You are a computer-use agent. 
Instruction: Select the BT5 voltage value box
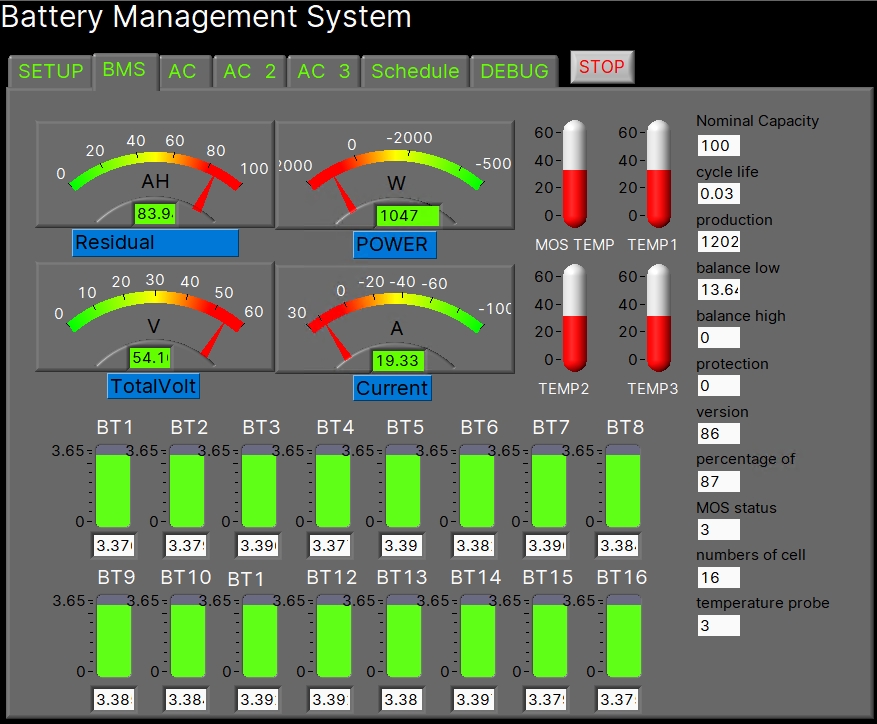402,546
